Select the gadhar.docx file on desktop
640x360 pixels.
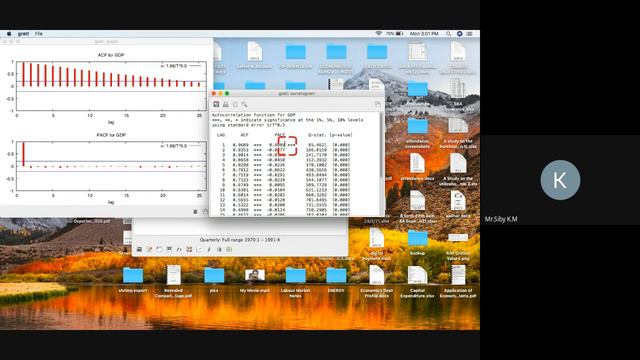tap(458, 201)
